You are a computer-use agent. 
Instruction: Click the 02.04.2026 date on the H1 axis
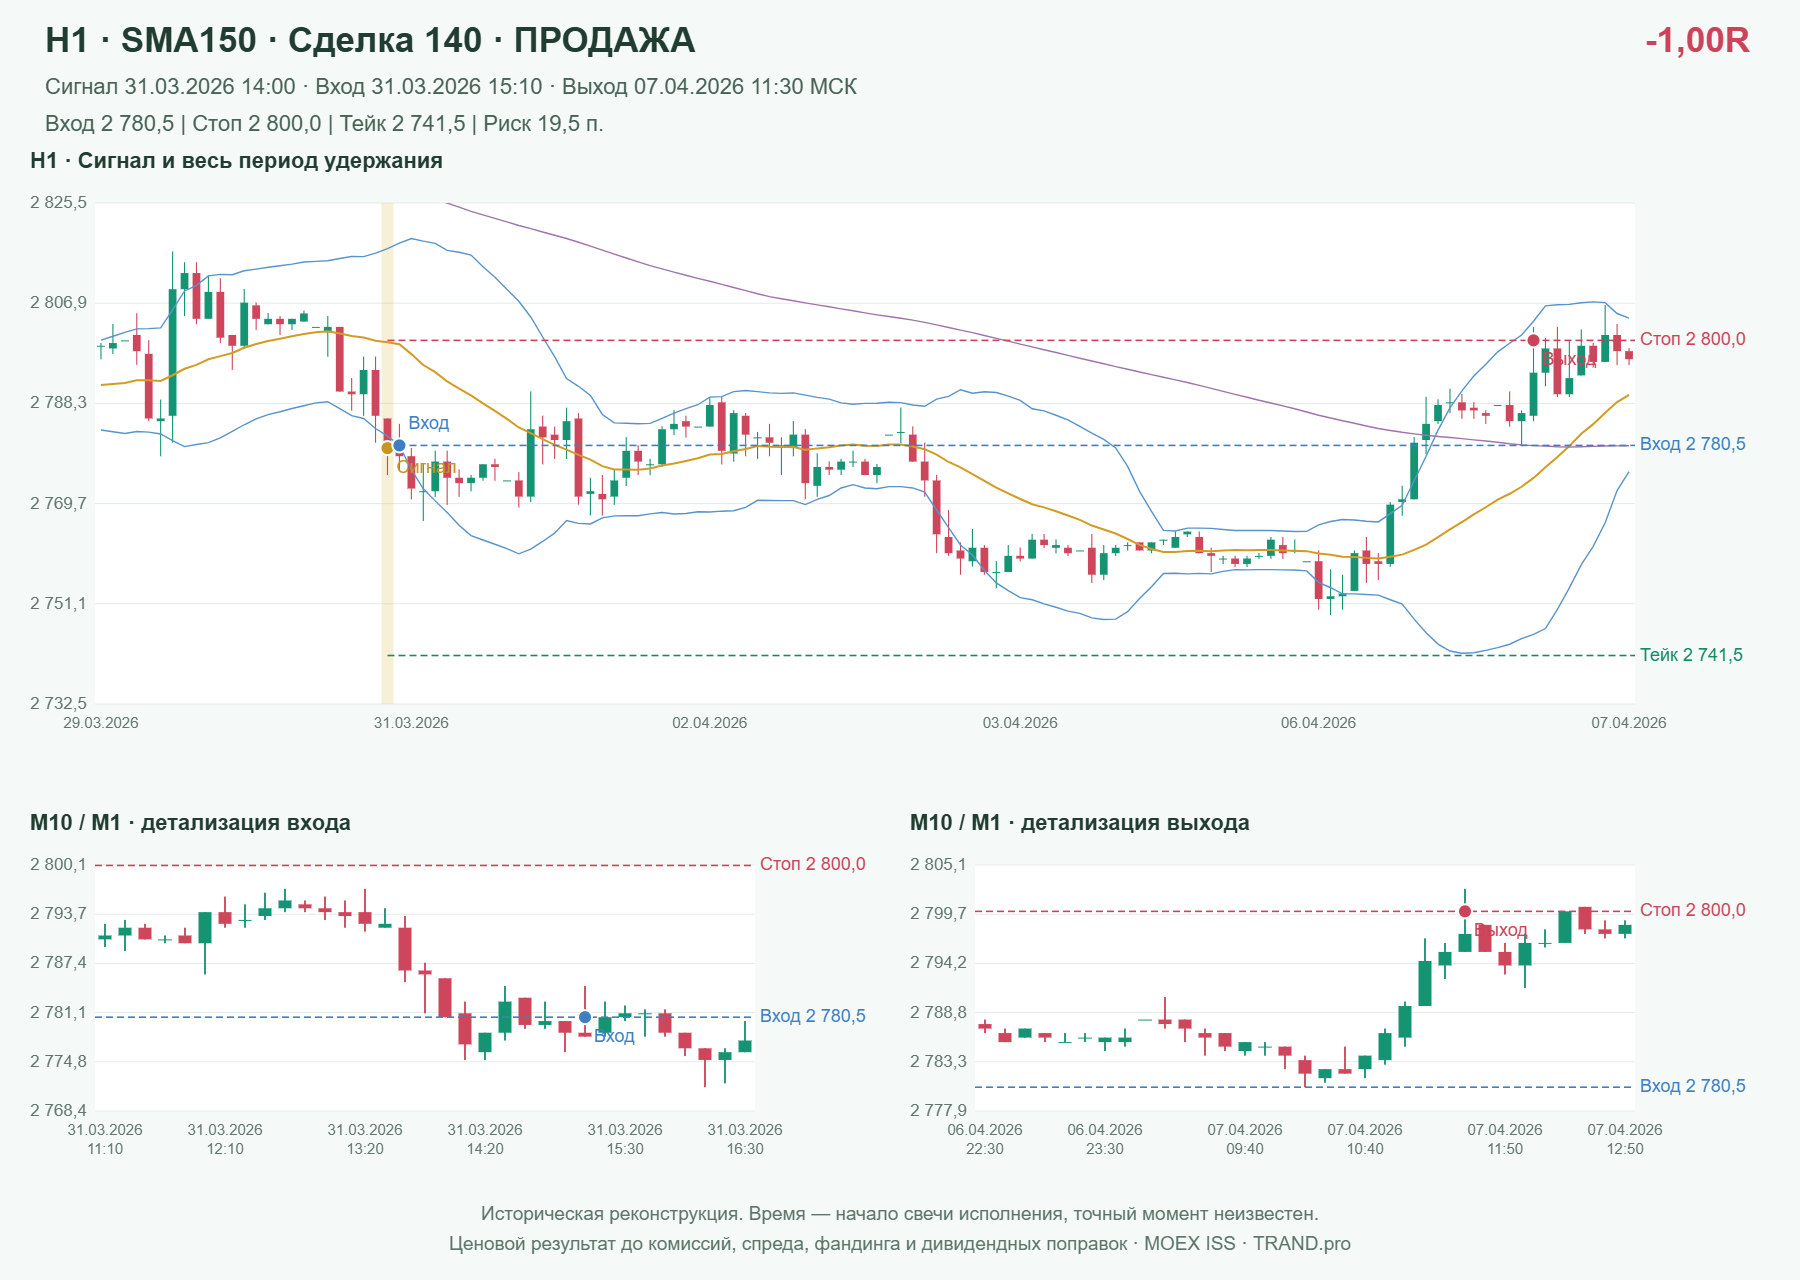tap(709, 723)
